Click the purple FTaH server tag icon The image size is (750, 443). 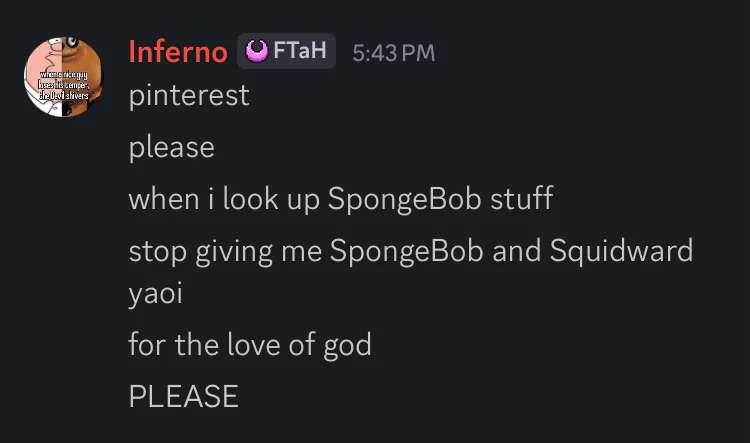click(x=256, y=50)
